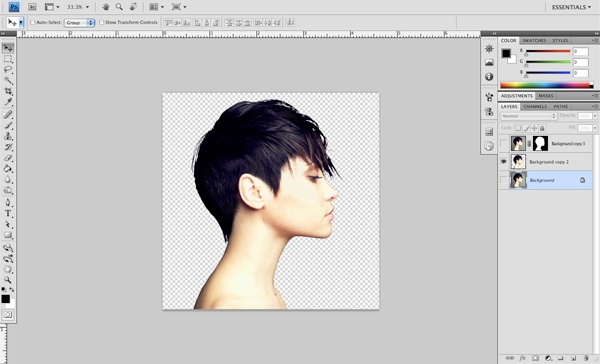Switch to the Masks tab
This screenshot has width=600, height=364.
coord(546,96)
